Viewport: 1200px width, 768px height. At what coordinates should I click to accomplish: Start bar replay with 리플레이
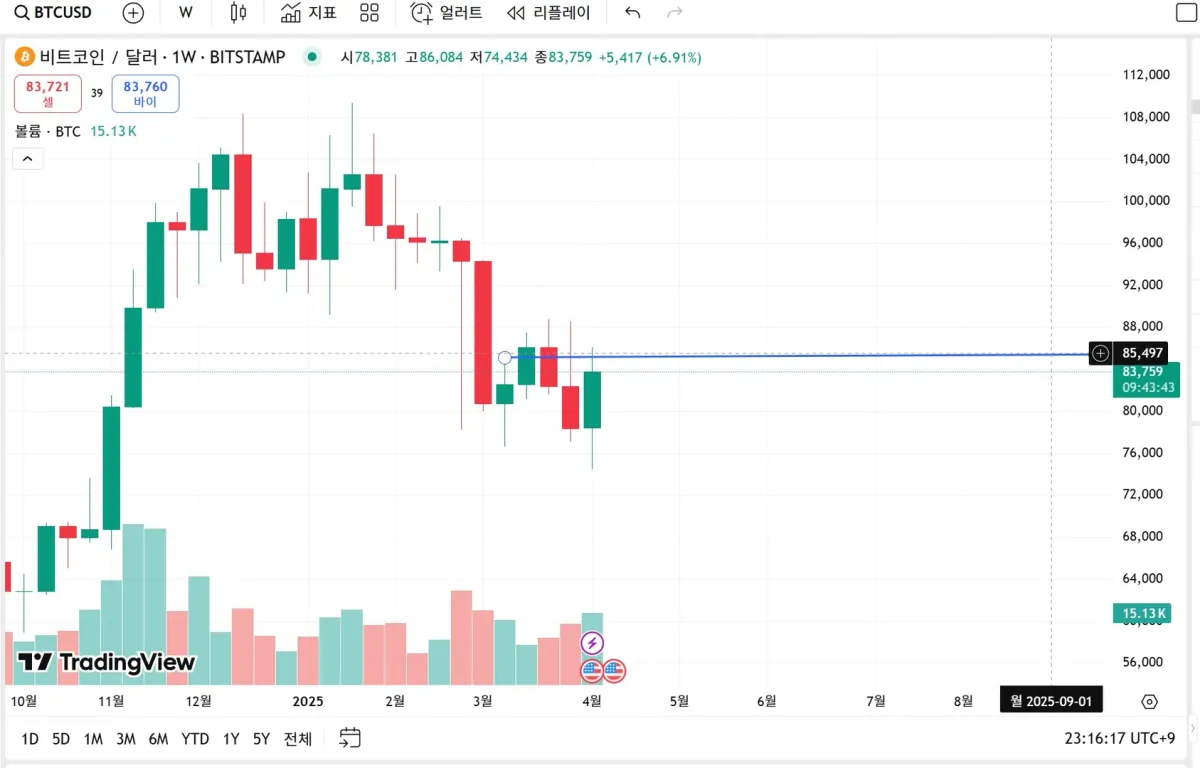549,13
